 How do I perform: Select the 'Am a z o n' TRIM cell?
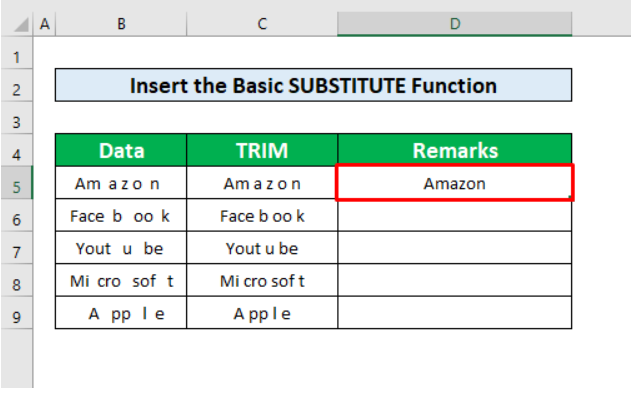262,183
